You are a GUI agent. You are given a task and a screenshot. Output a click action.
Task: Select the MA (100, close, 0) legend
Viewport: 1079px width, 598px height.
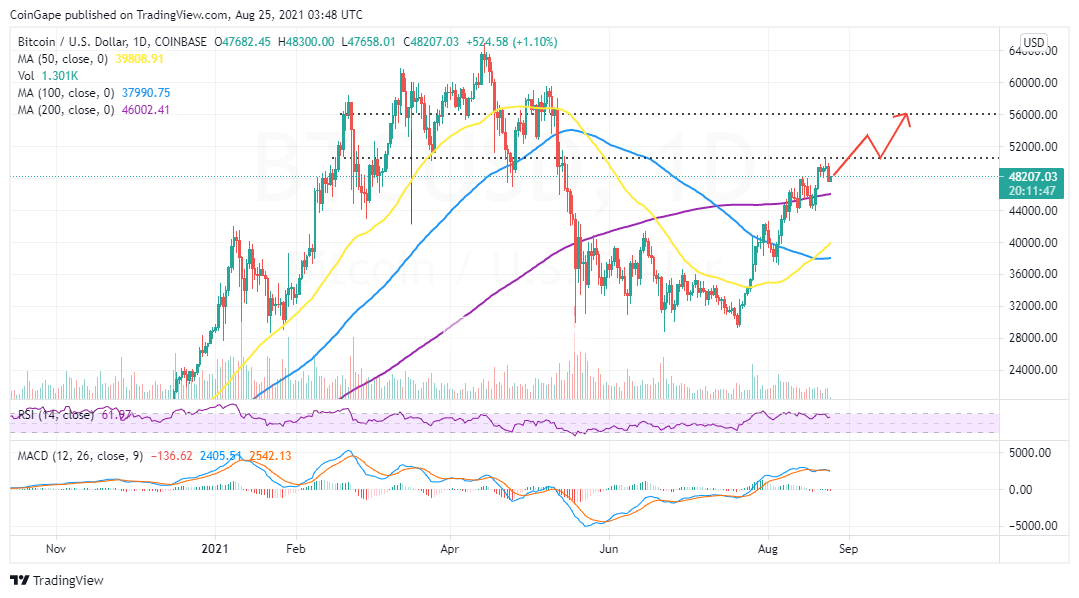click(66, 92)
